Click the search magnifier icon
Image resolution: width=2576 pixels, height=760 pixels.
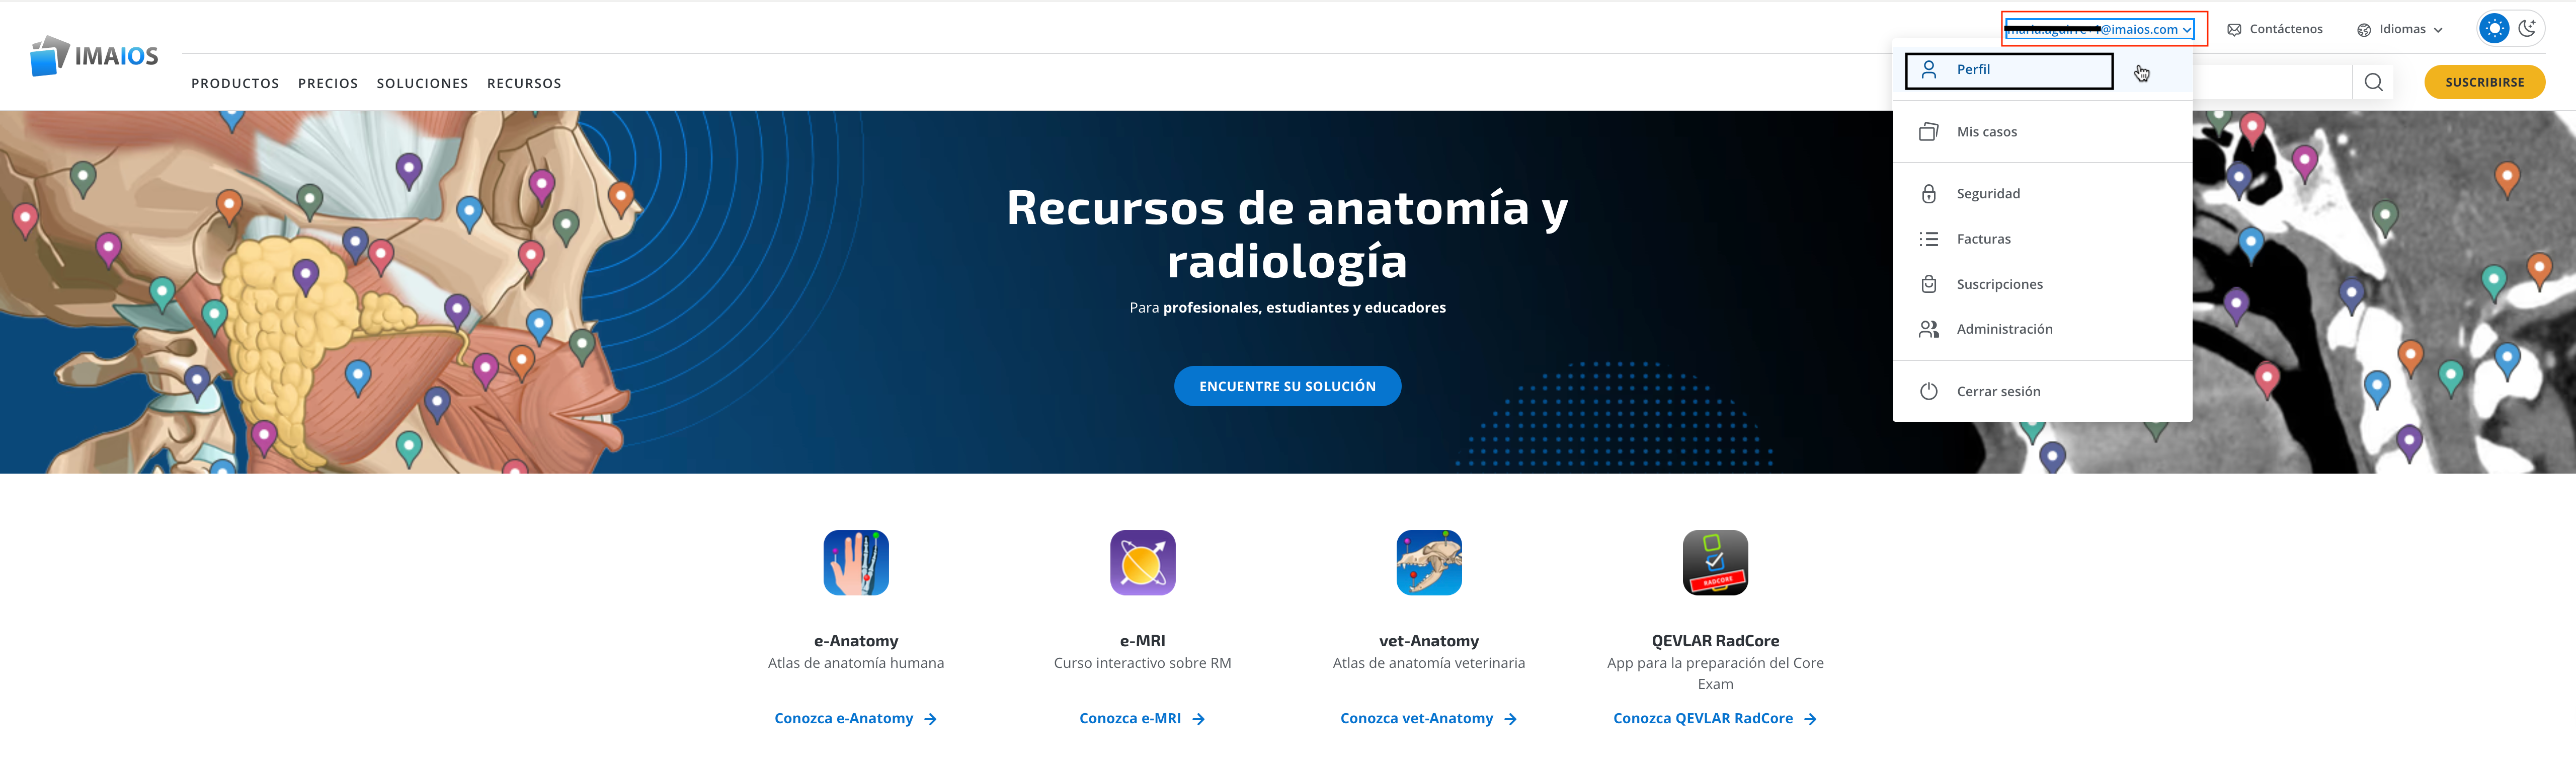coord(2374,82)
